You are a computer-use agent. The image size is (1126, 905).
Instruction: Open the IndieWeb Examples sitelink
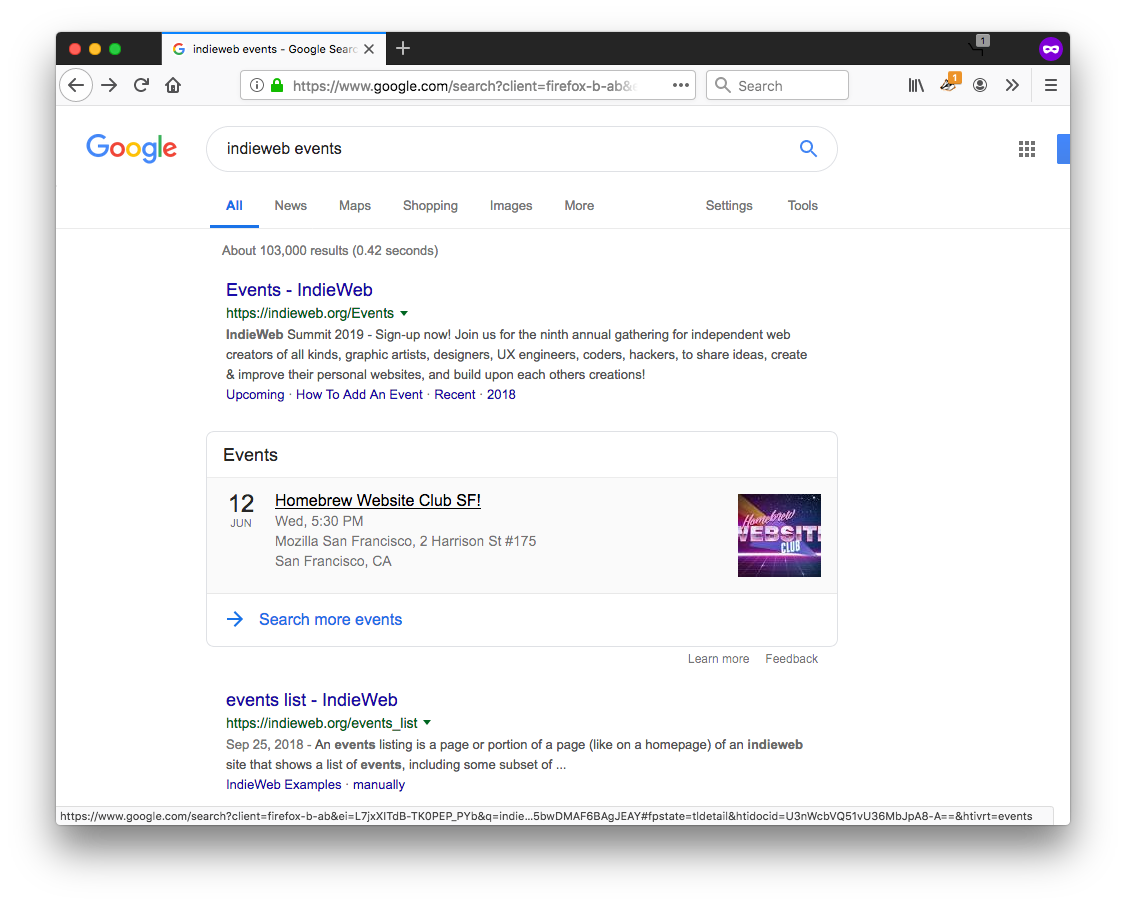click(284, 784)
